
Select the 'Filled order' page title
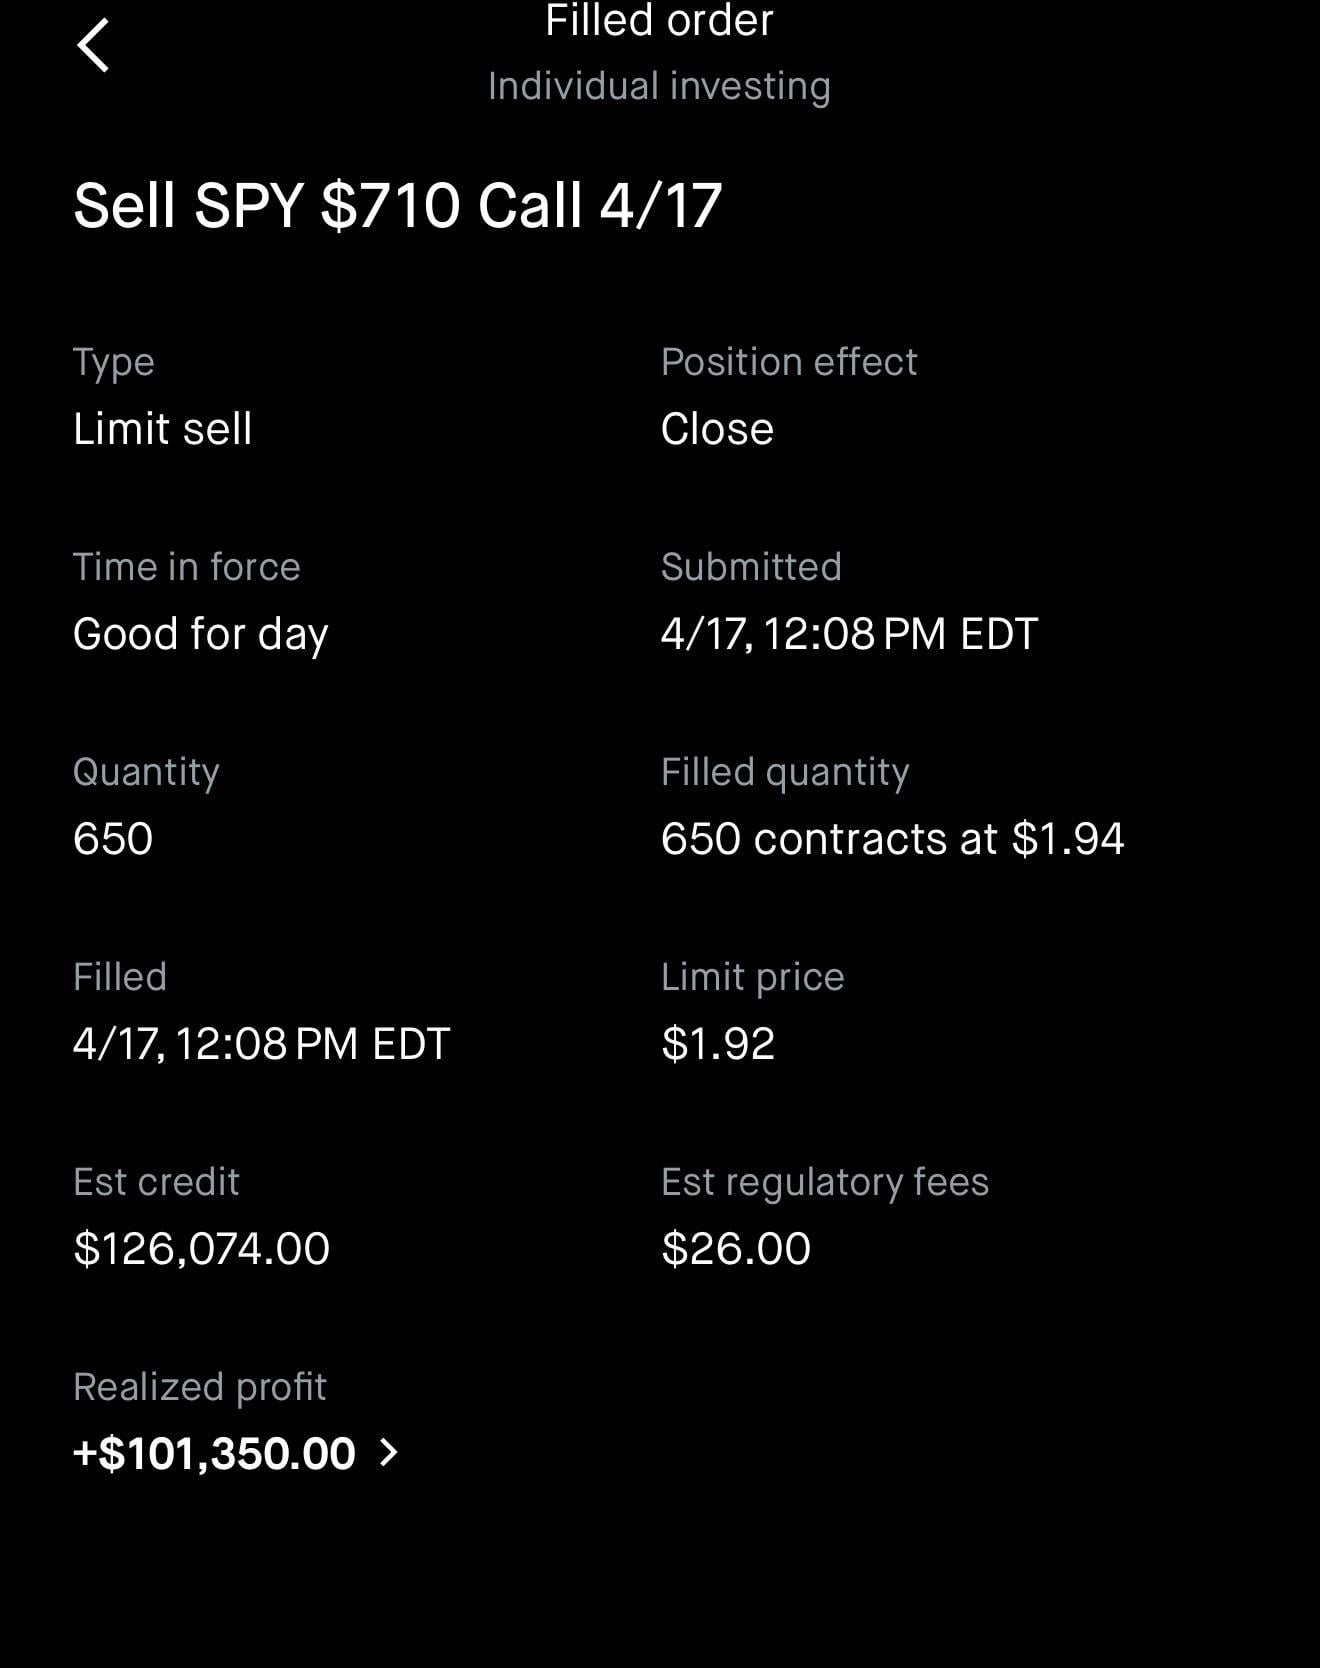pyautogui.click(x=659, y=20)
